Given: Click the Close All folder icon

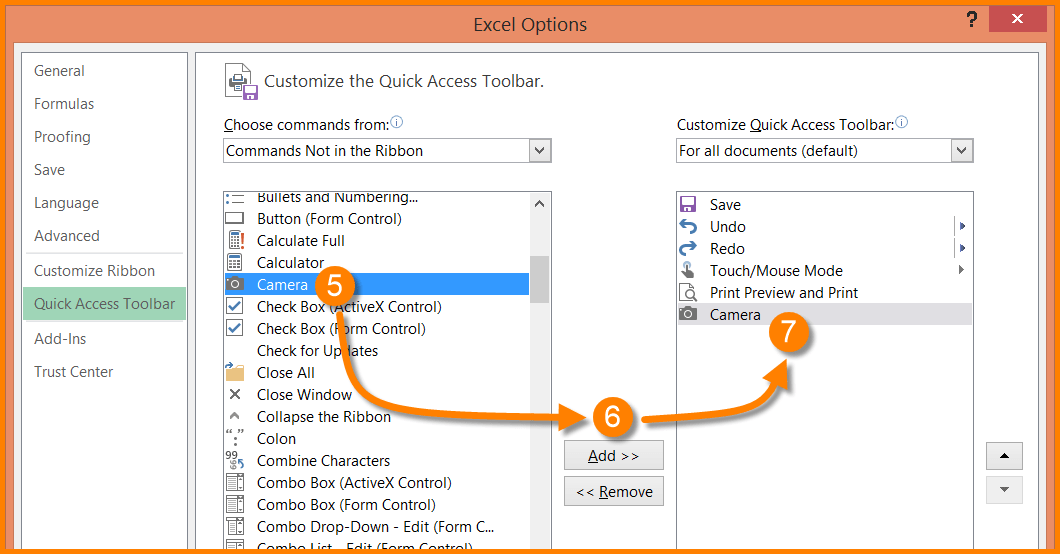Looking at the screenshot, I should pyautogui.click(x=235, y=372).
